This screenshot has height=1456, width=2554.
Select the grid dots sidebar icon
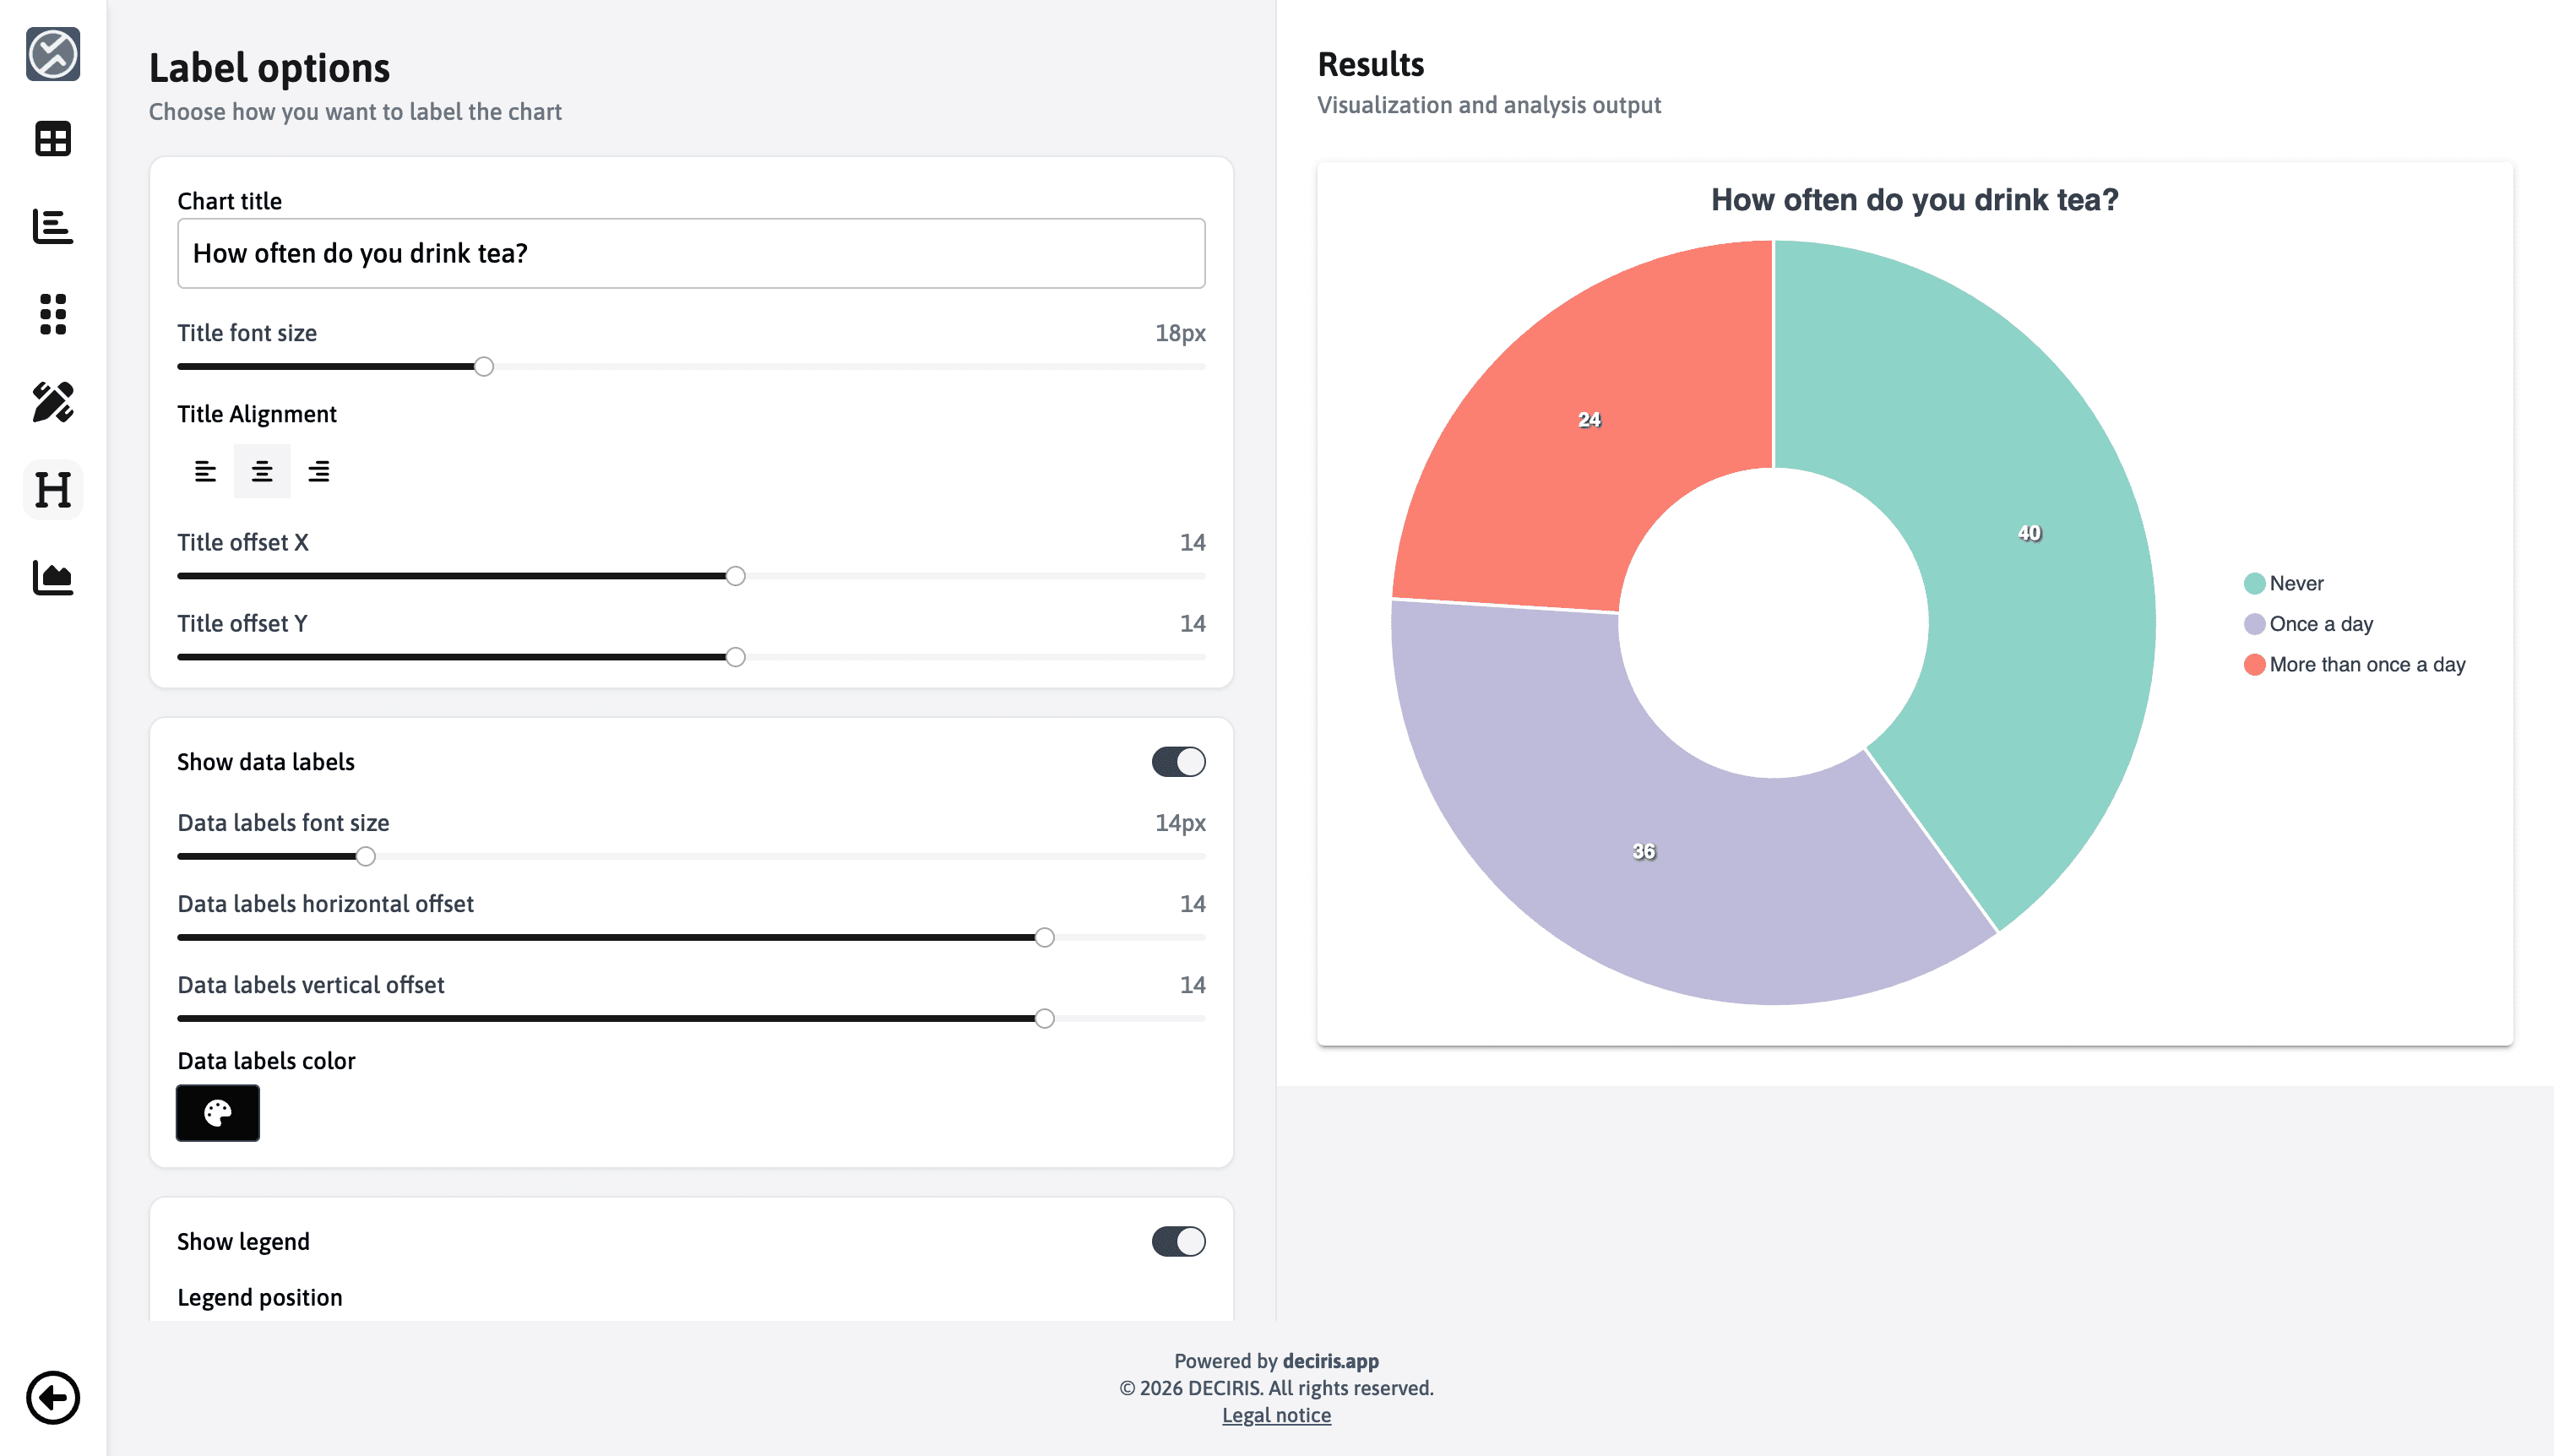[53, 314]
